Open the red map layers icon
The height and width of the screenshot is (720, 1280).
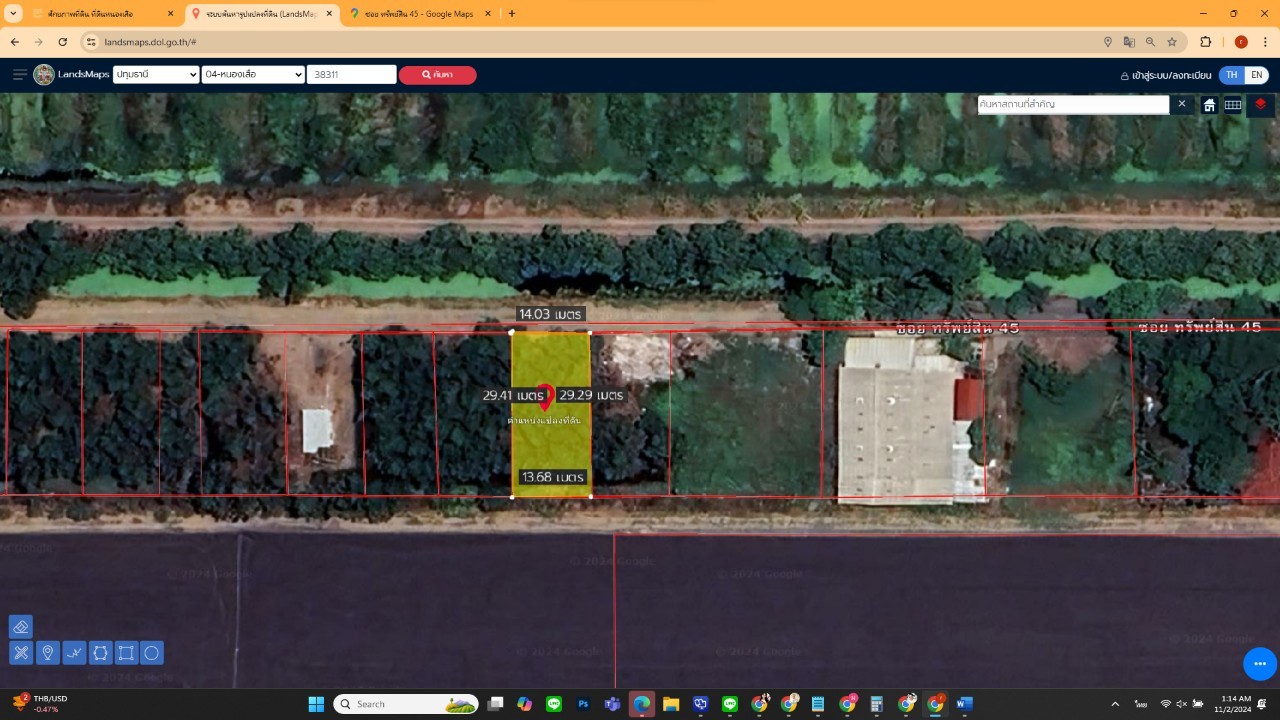coord(1260,104)
